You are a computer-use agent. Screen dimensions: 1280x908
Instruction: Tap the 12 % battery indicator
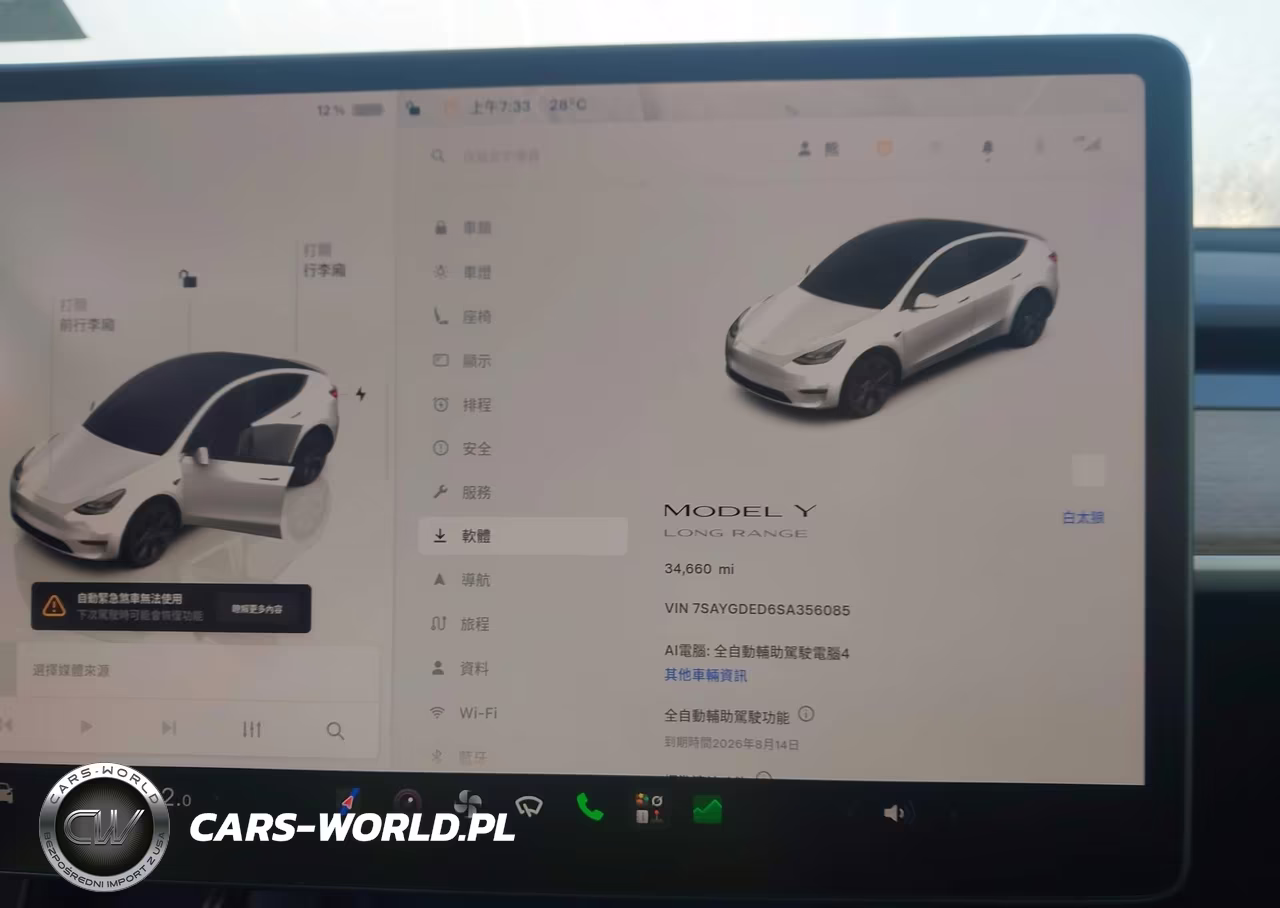(350, 110)
